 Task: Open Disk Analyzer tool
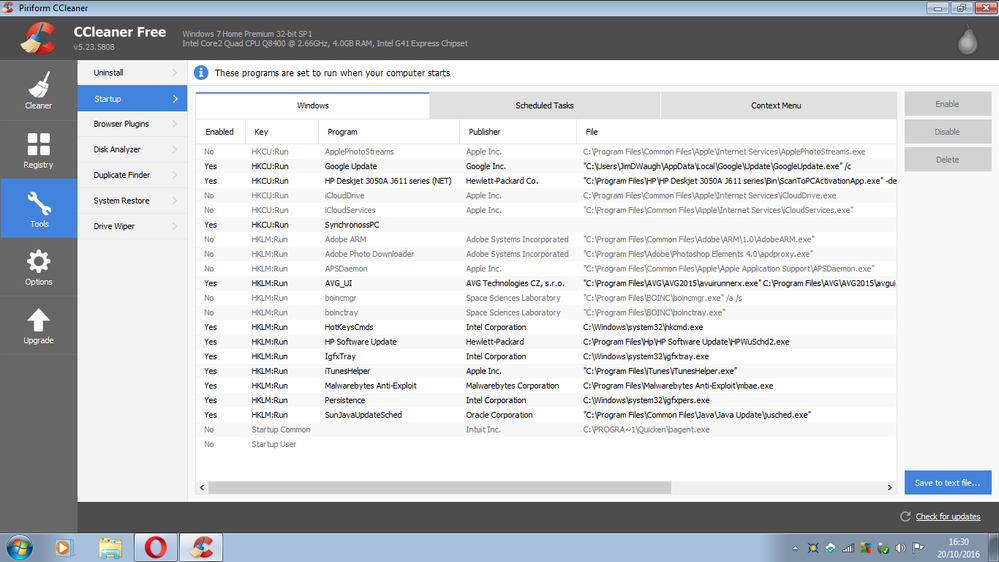coord(133,149)
